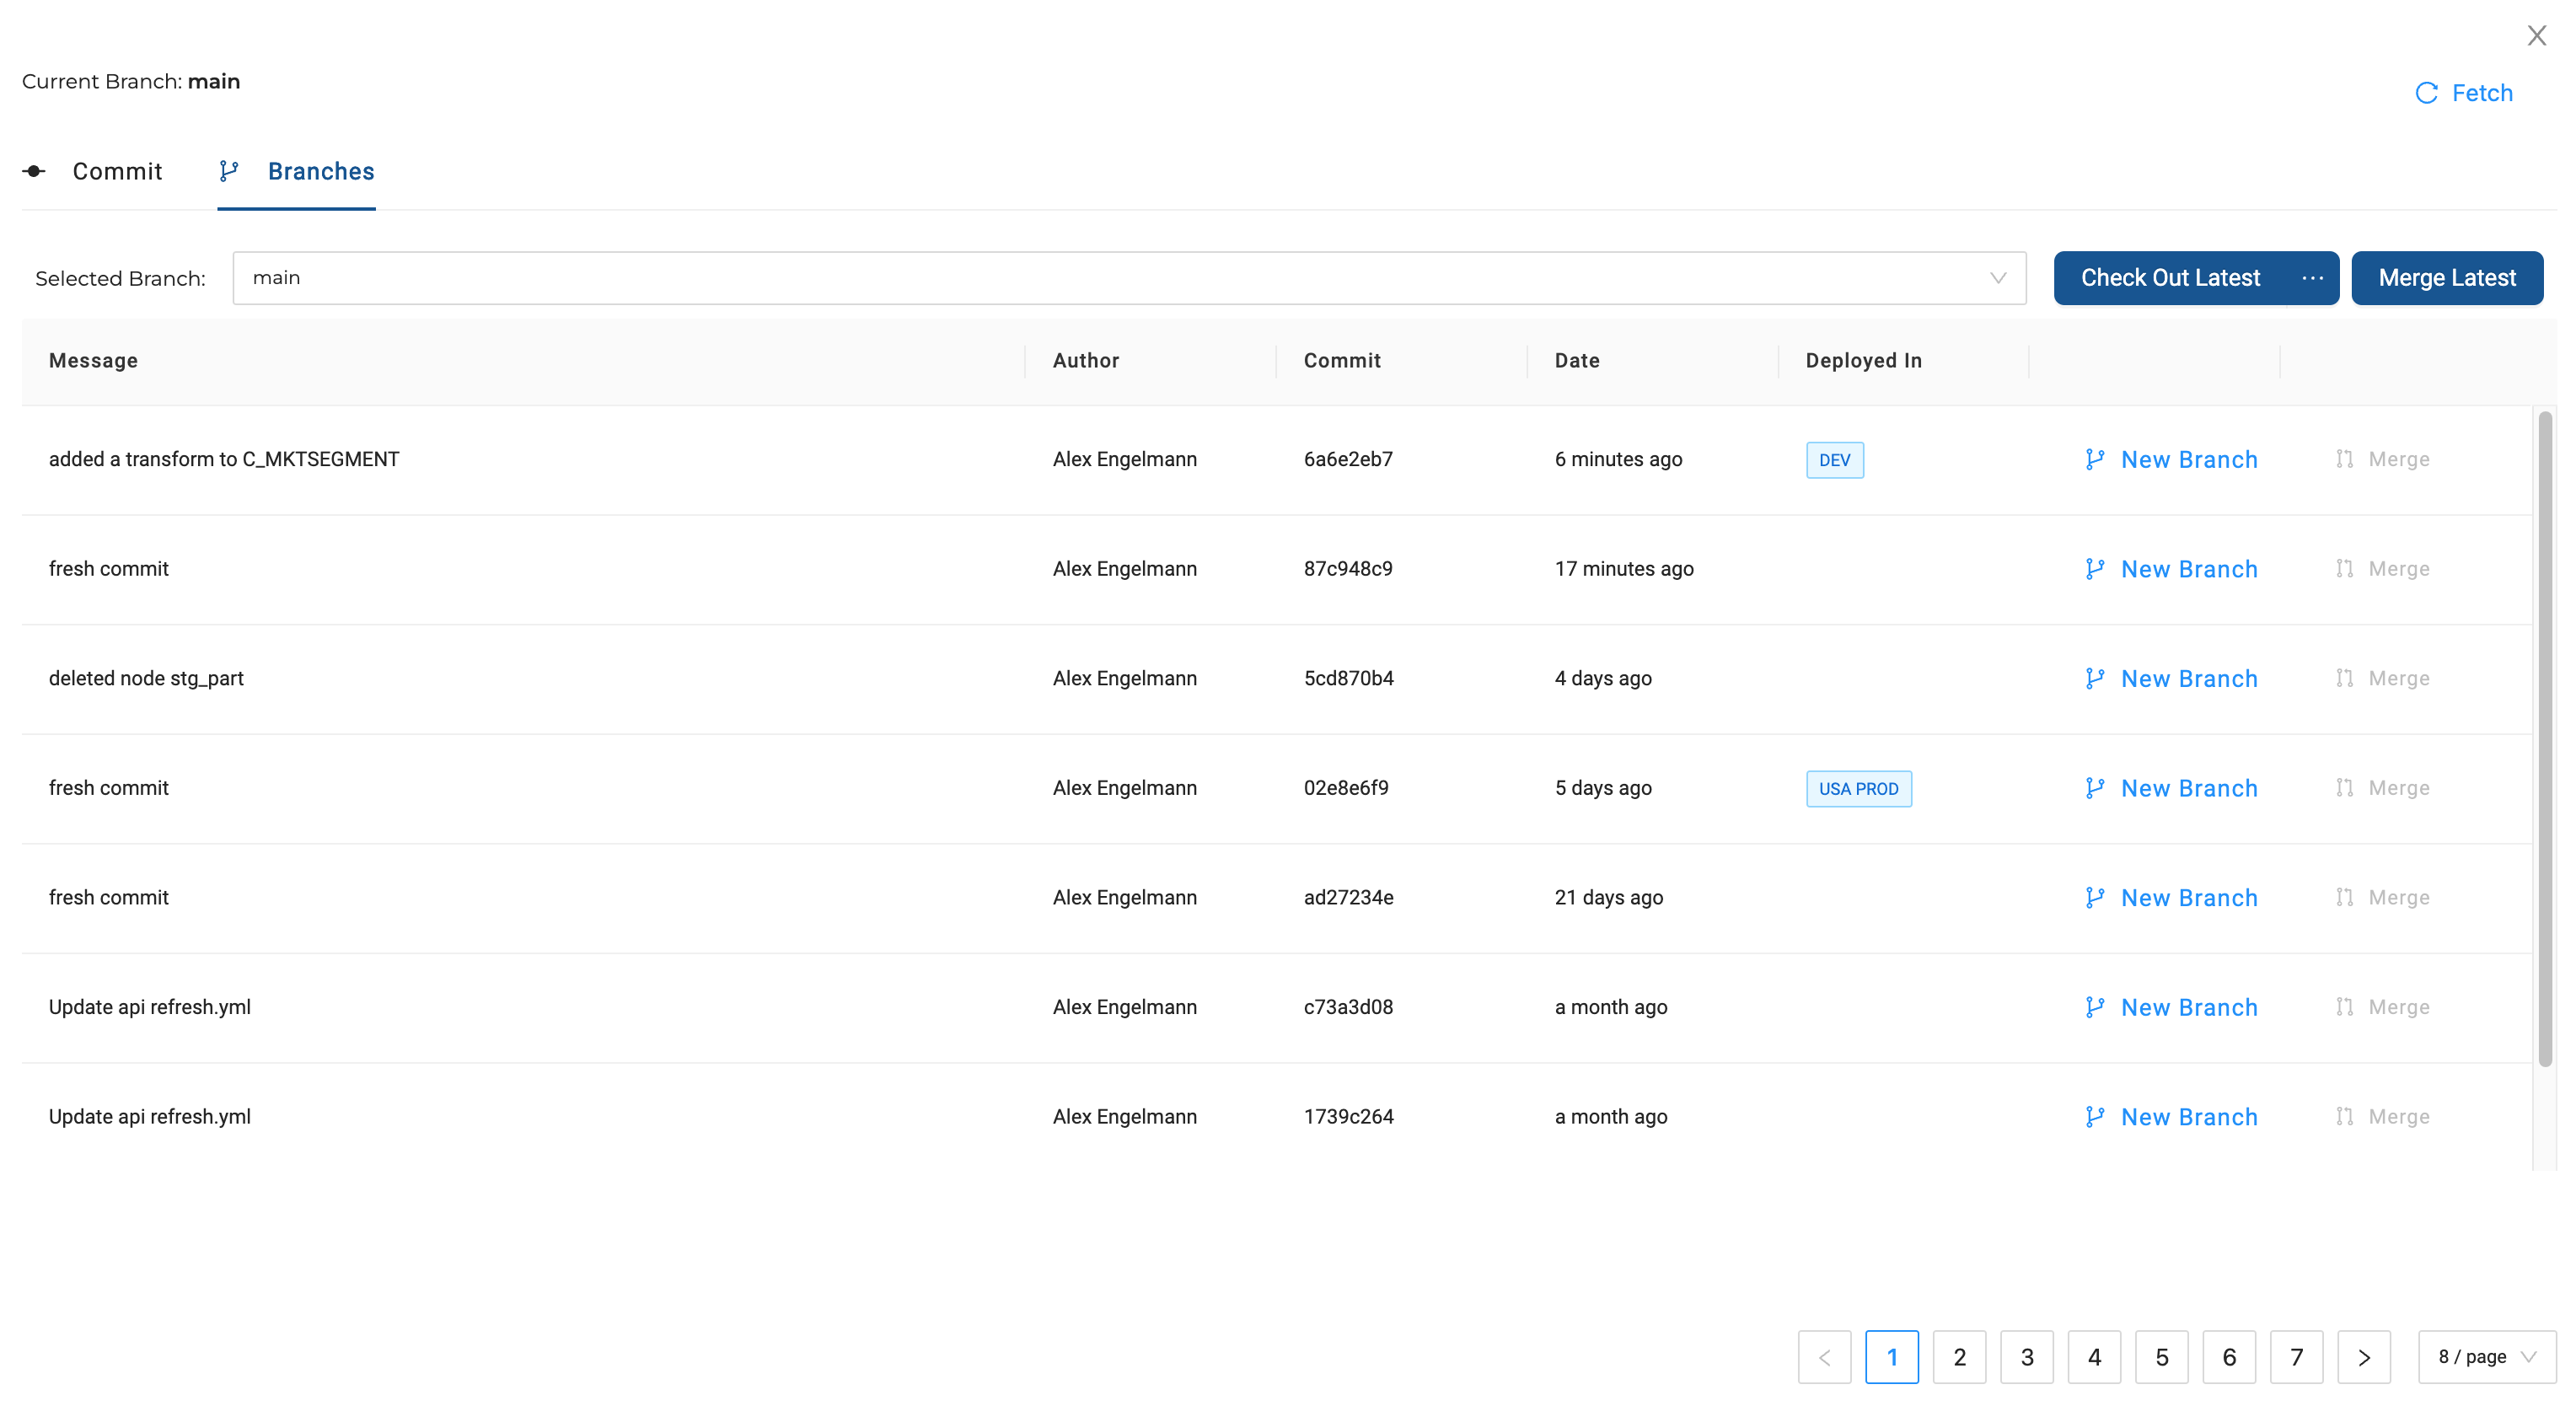Go to next page with right chevron
Image resolution: width=2576 pixels, height=1406 pixels.
2363,1357
